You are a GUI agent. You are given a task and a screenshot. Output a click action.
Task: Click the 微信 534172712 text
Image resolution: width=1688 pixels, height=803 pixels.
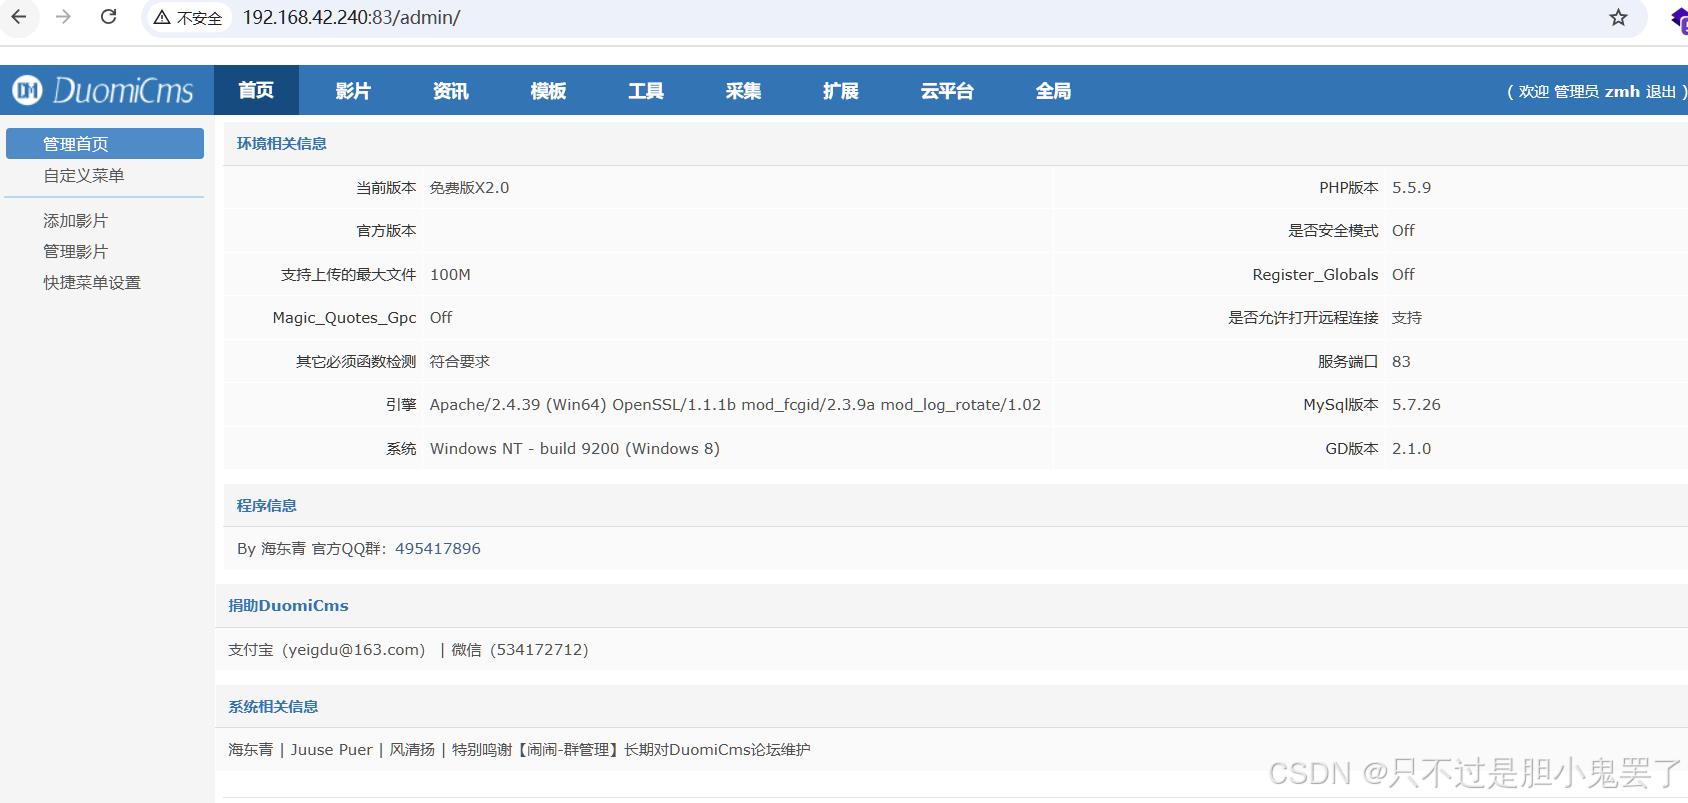(x=520, y=650)
